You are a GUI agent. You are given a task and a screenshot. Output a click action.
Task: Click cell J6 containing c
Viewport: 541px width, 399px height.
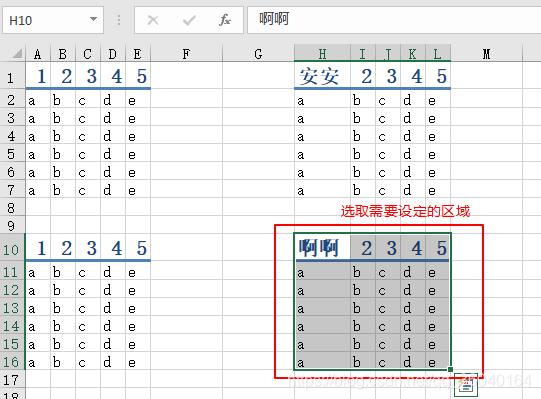(x=388, y=172)
